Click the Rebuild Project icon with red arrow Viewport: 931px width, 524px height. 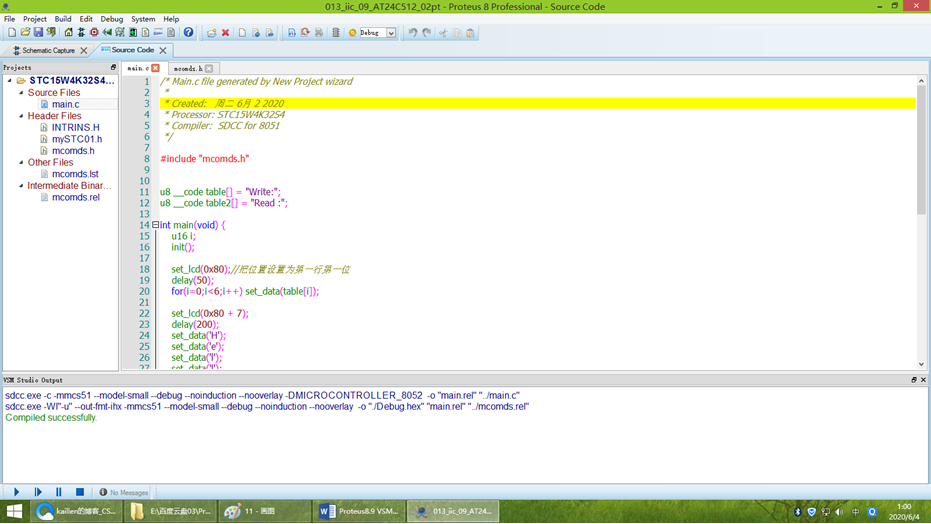click(305, 33)
